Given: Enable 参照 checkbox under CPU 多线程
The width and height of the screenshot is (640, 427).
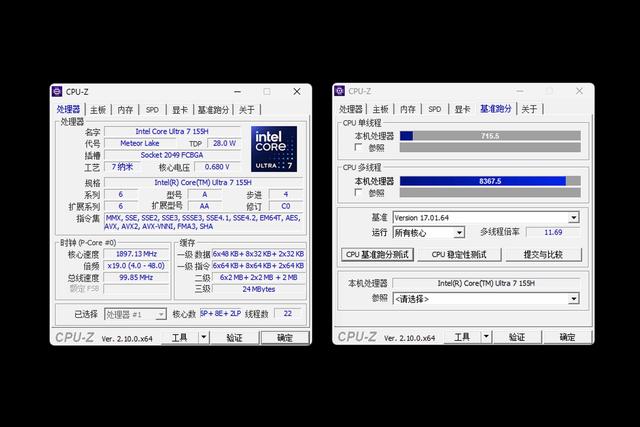Looking at the screenshot, I should 358,192.
